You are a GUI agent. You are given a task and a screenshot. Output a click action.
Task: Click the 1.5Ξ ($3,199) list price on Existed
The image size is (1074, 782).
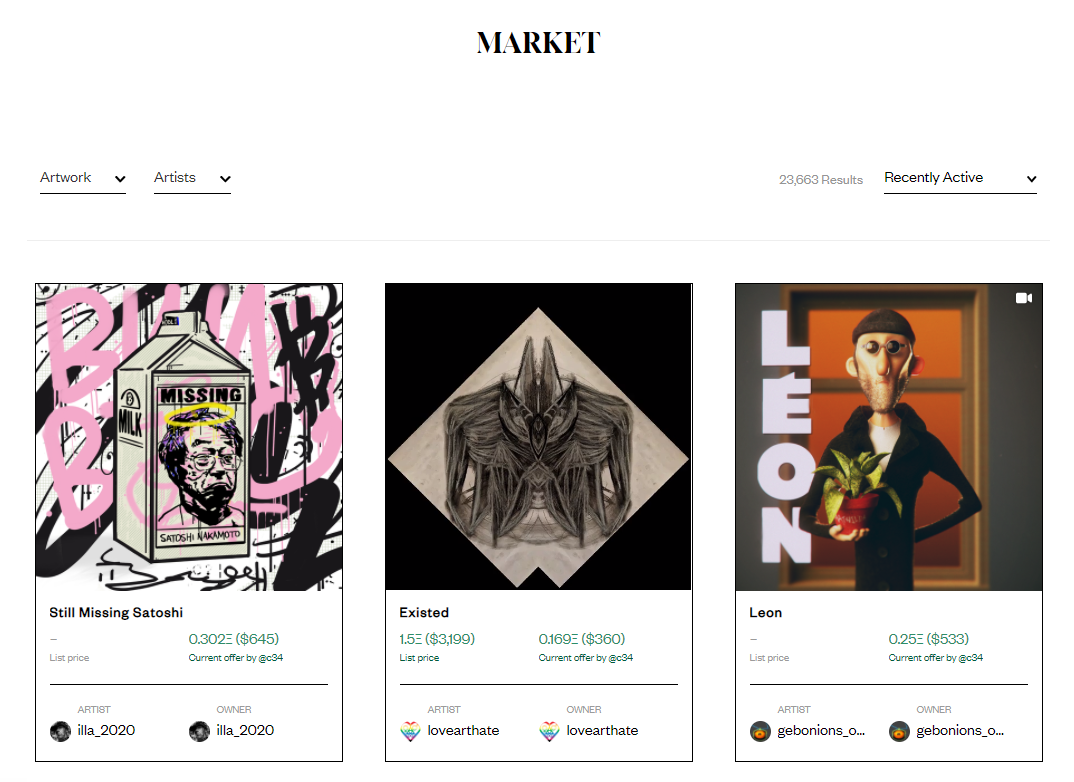(x=437, y=639)
